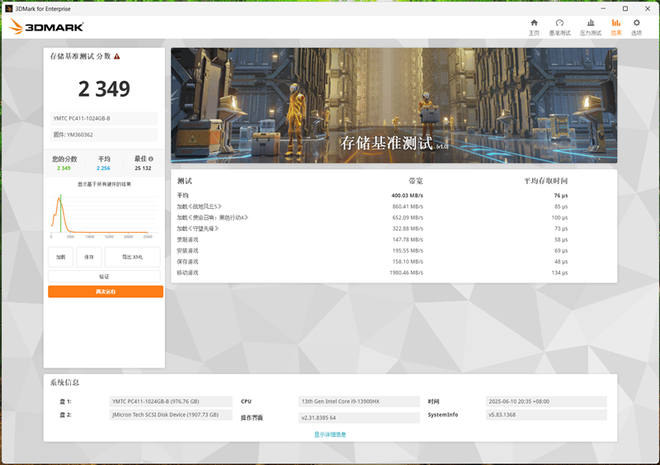Click the 保存 save button
Image resolution: width=660 pixels, height=465 pixels.
(89, 257)
